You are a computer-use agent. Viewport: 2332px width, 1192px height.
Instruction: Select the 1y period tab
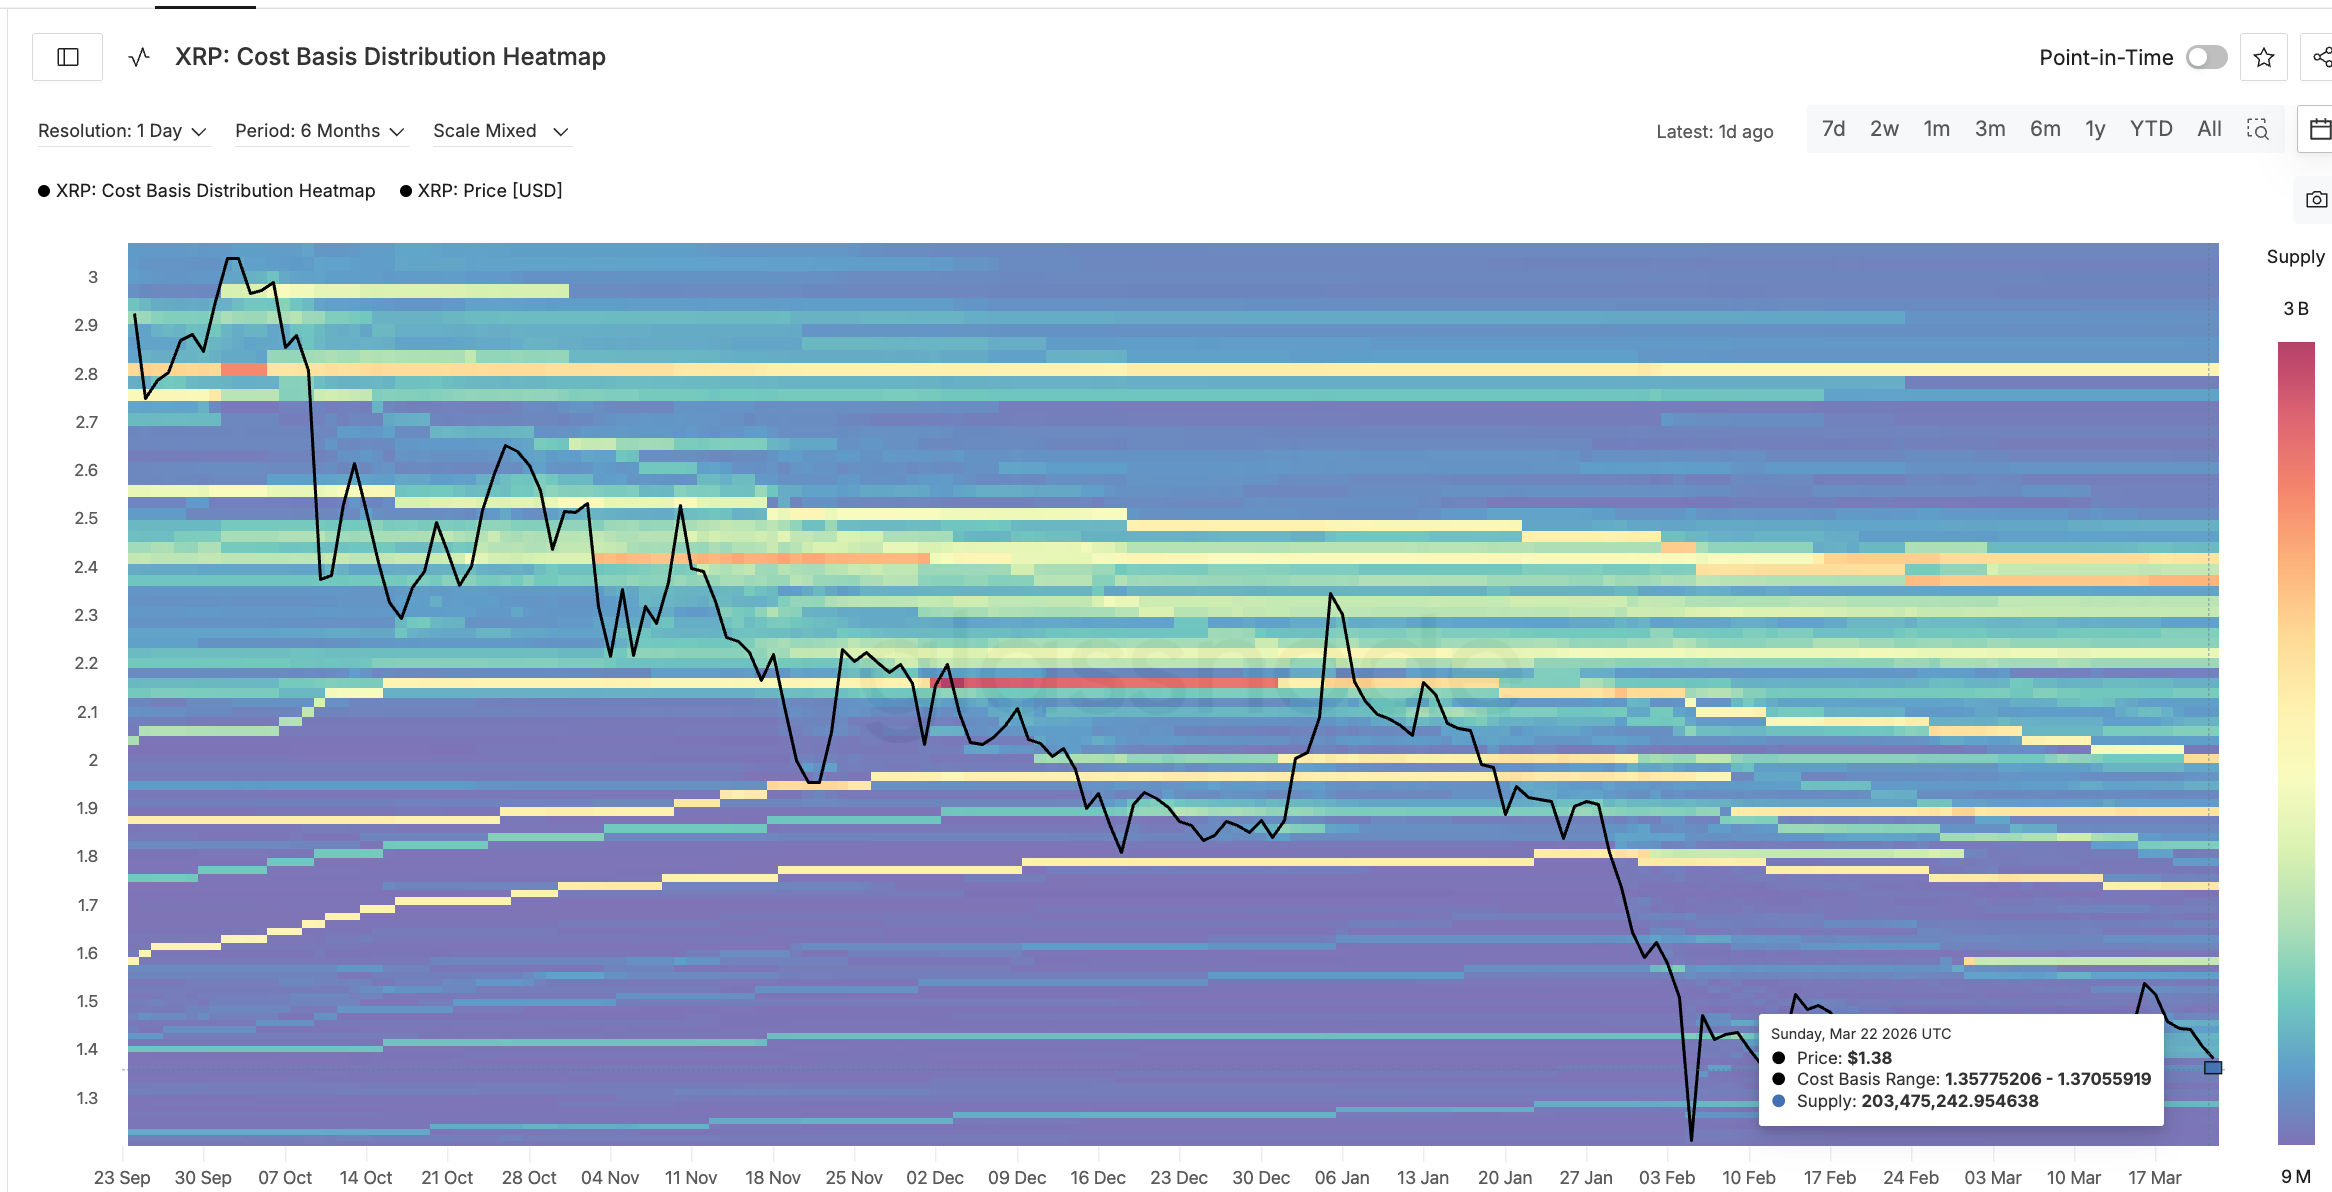pyautogui.click(x=2096, y=129)
